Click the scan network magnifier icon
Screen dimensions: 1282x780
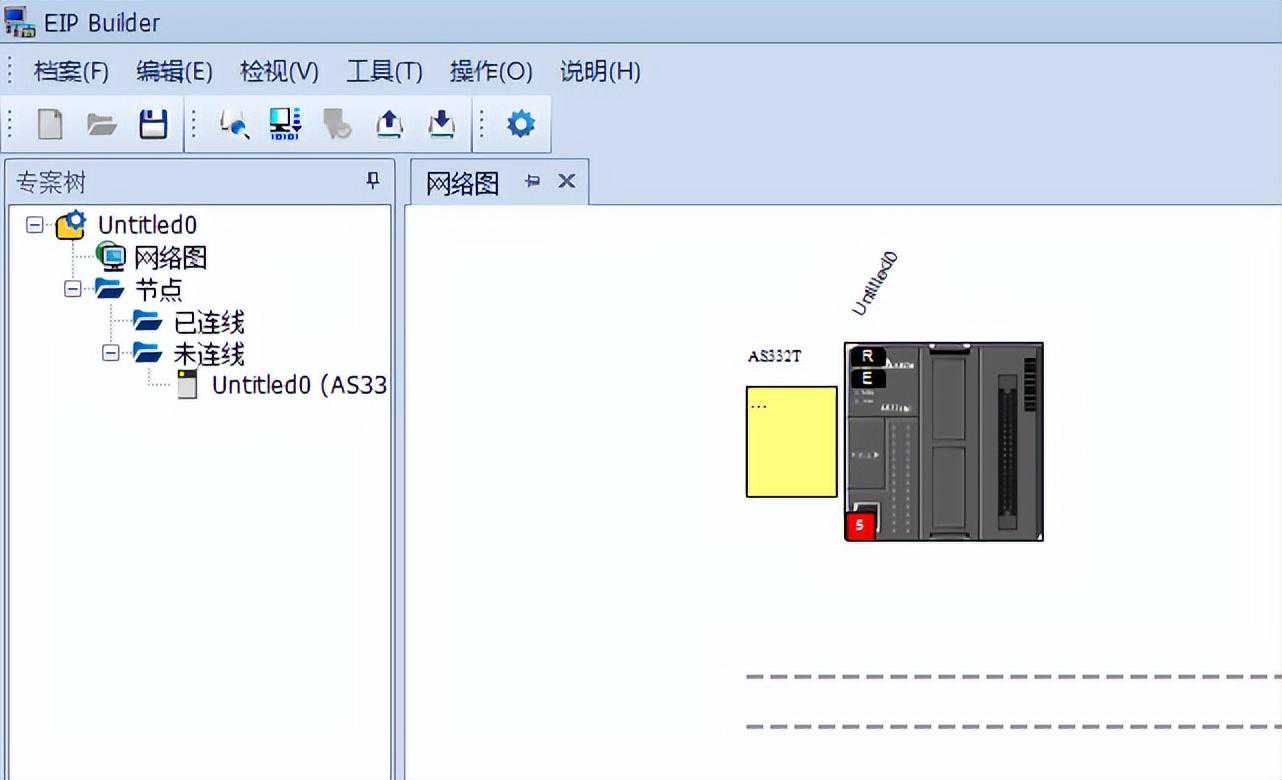coord(234,124)
